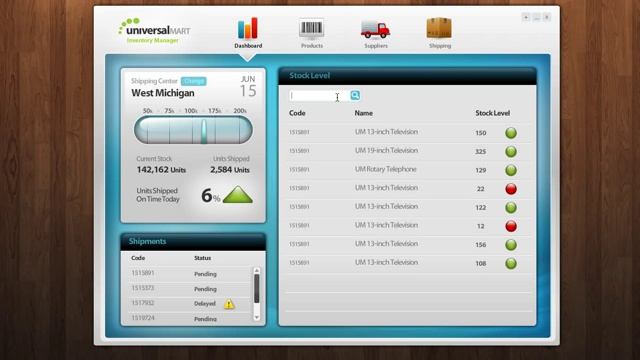Click stock value 156

(481, 244)
